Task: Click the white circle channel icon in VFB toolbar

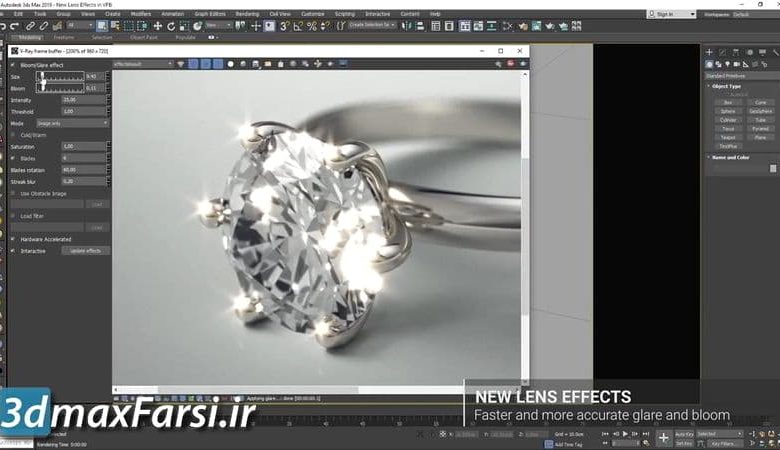Action: tap(230, 64)
